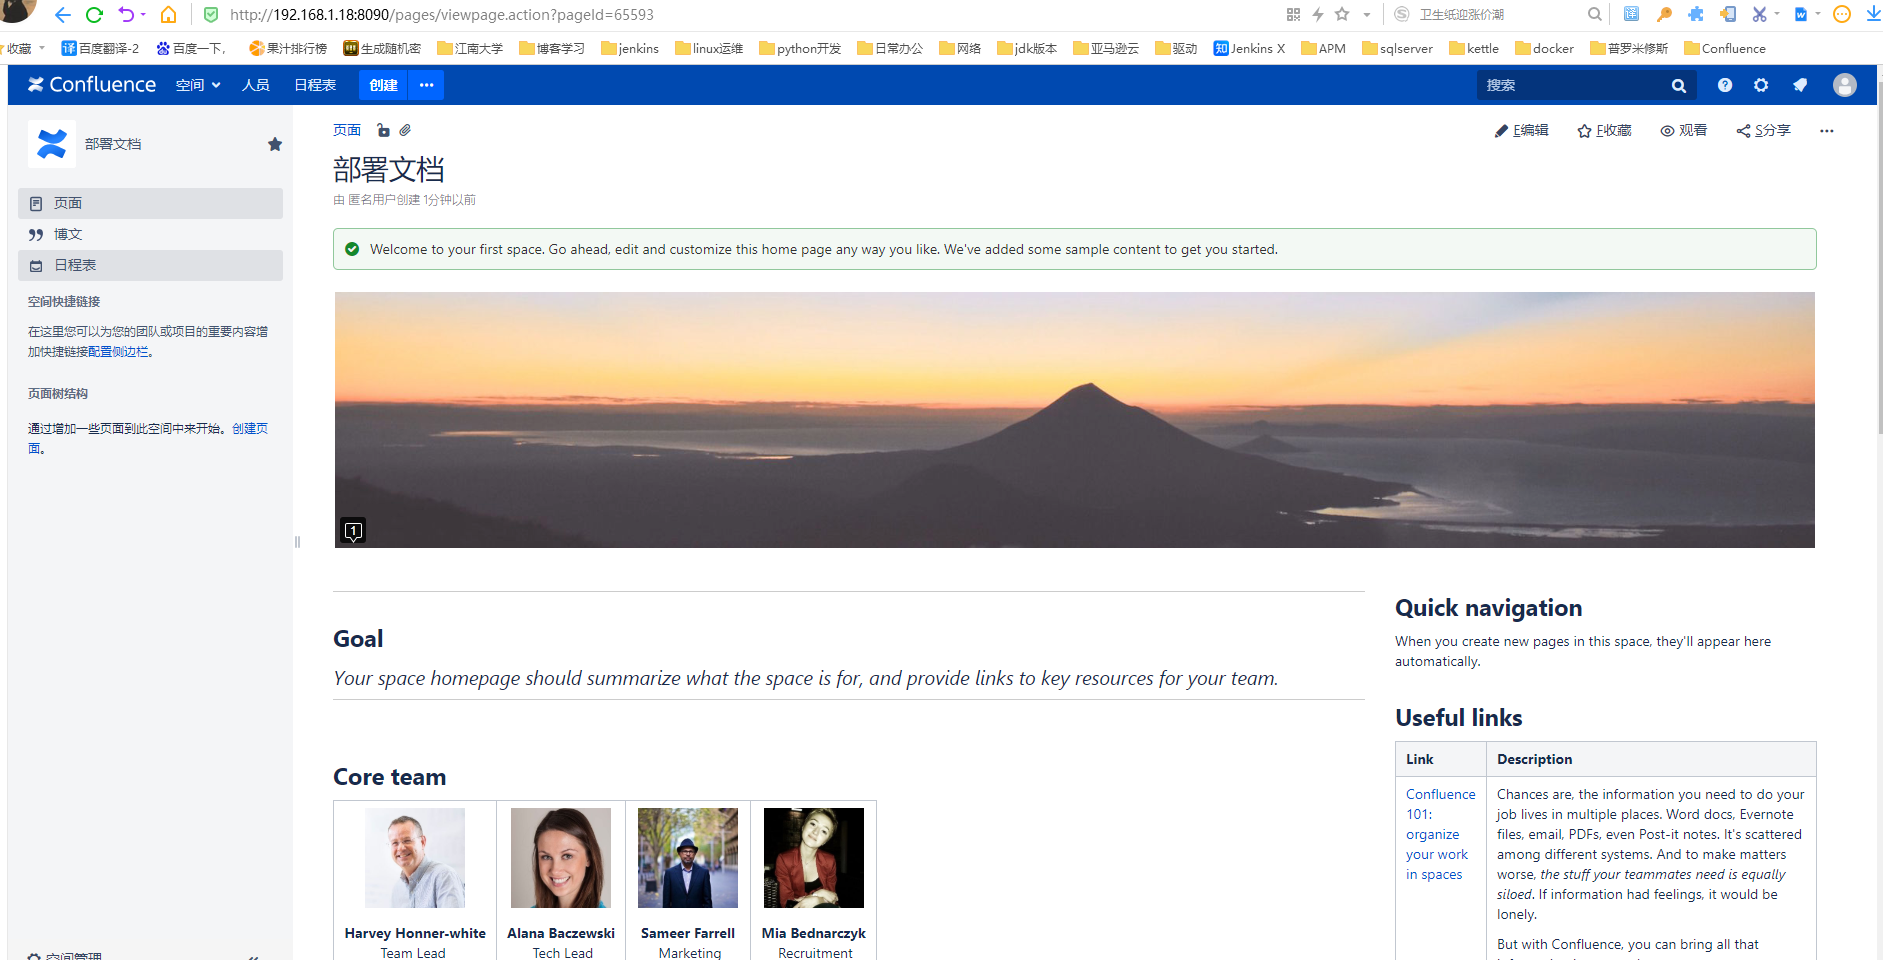Toggle 观看 to watch this page
This screenshot has height=960, width=1883.
pyautogui.click(x=1683, y=131)
